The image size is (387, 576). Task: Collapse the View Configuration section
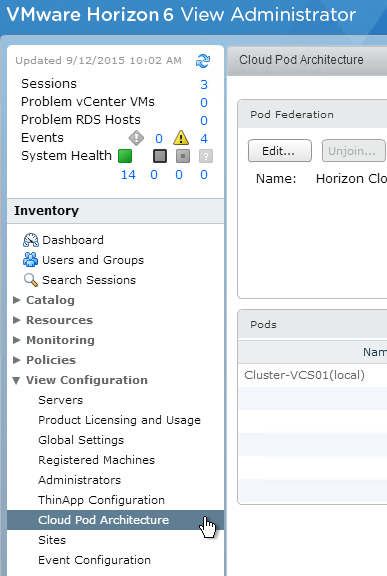[x=16, y=381]
